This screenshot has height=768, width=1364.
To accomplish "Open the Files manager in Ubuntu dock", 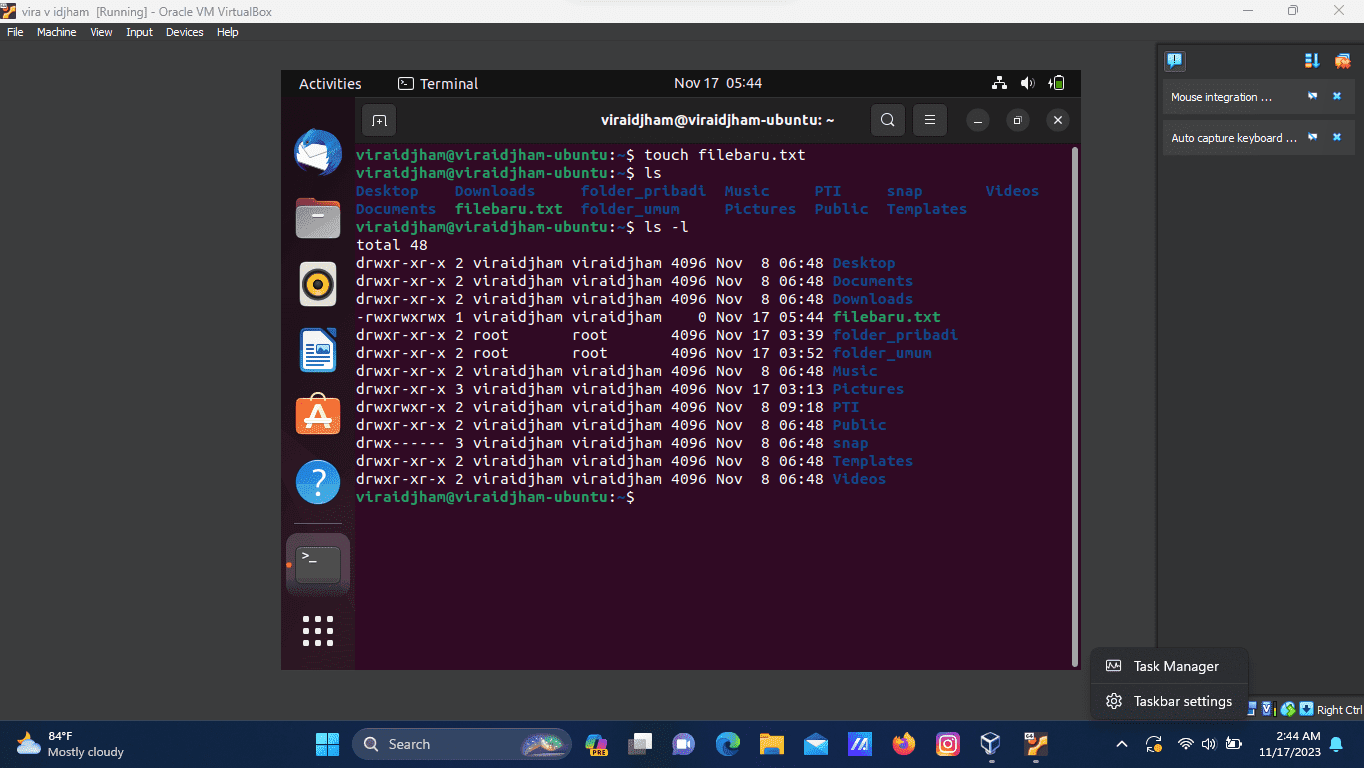I will click(318, 217).
